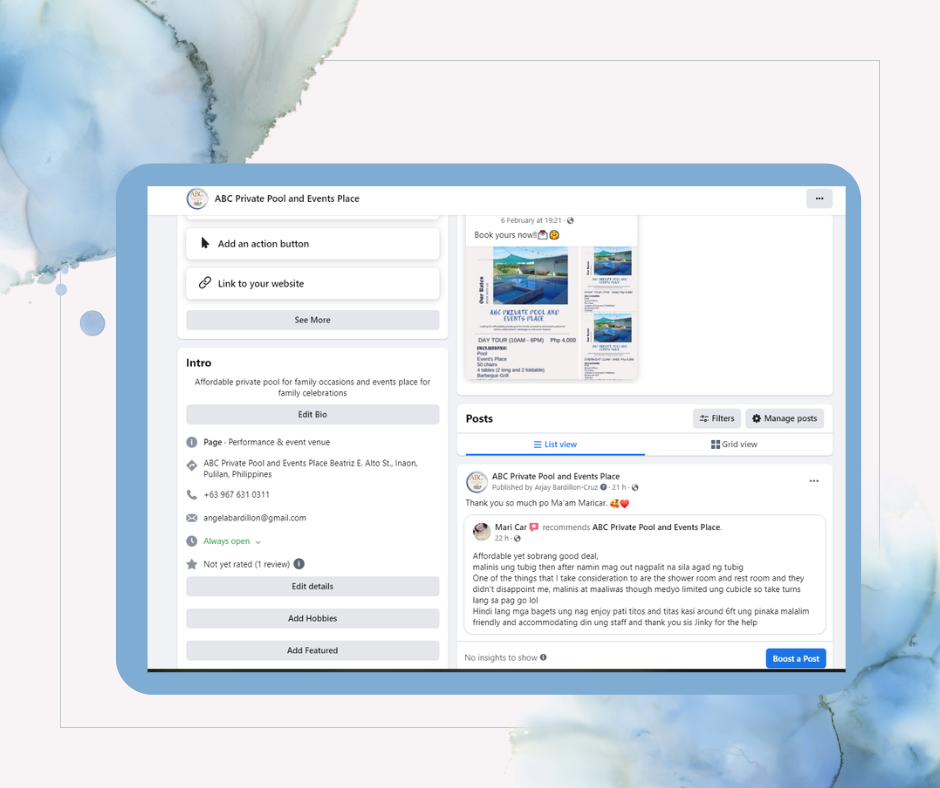Click the globe privacy icon next to 6 February at 19:21
The image size is (940, 788).
coord(570,221)
